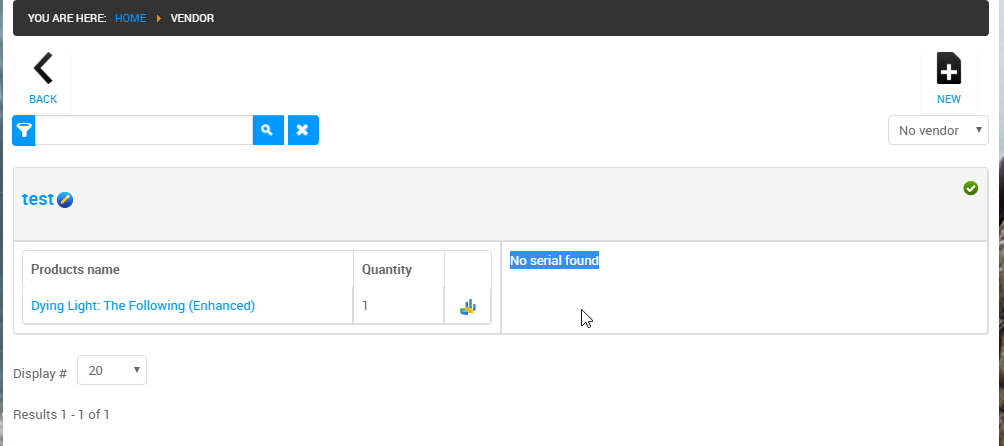Clear the search with the X button

pos(303,131)
